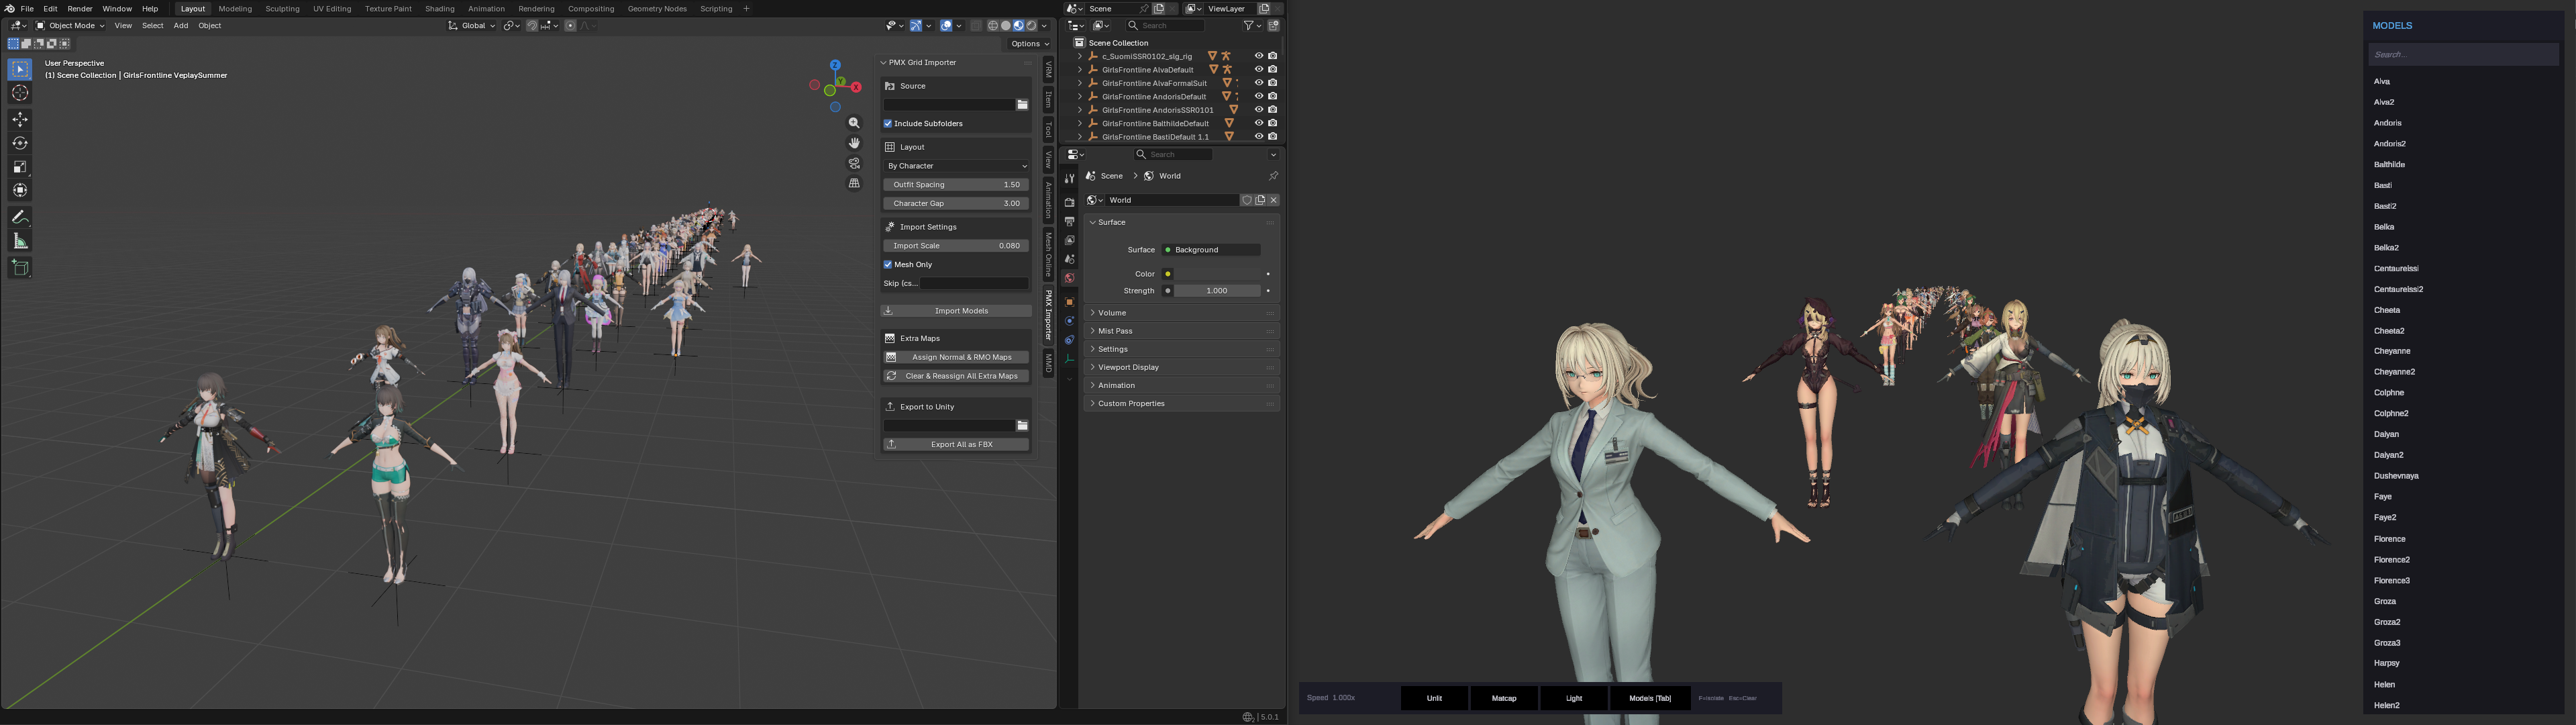Select the Measure tool
Image resolution: width=2576 pixels, height=725 pixels.
(x=20, y=241)
